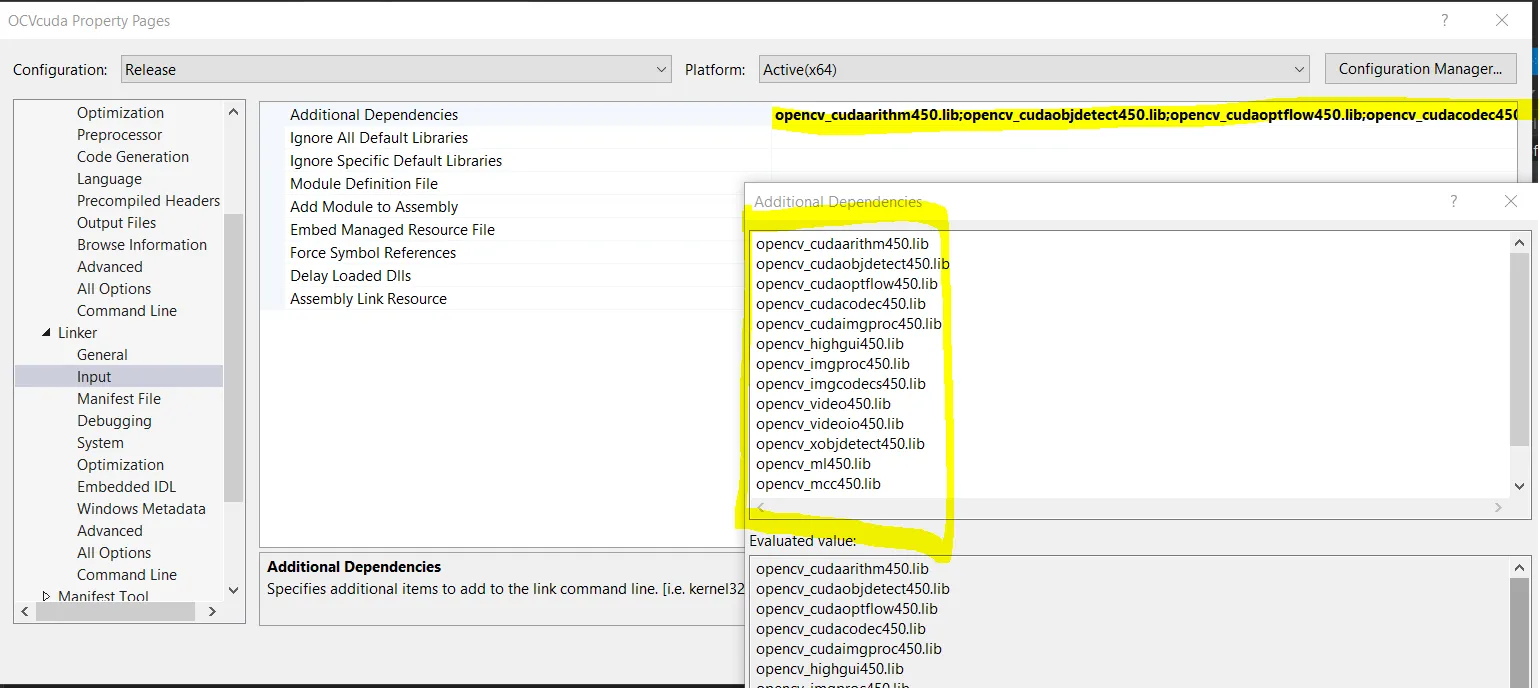Click the dependencies edit box scroll up arrow

pos(1520,242)
